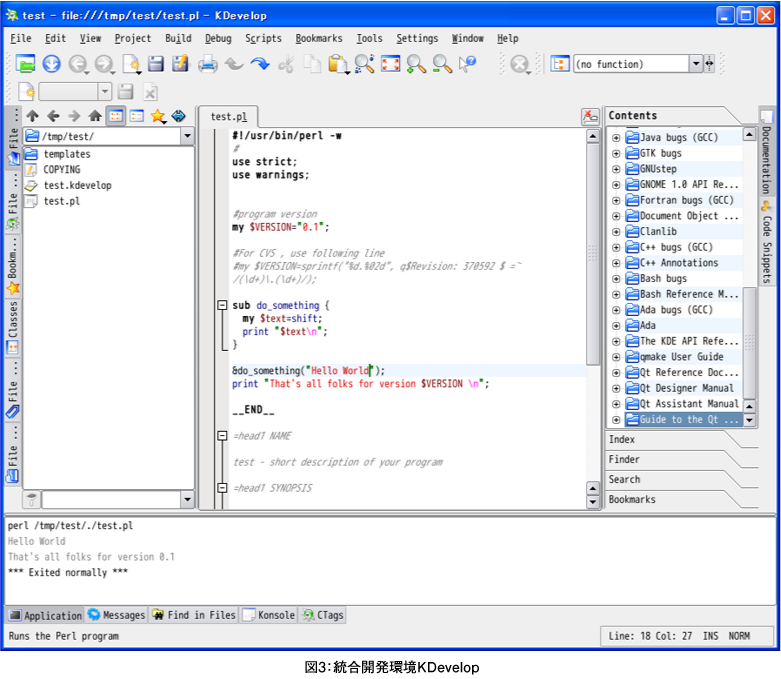Switch to the Konsole tab

click(269, 615)
